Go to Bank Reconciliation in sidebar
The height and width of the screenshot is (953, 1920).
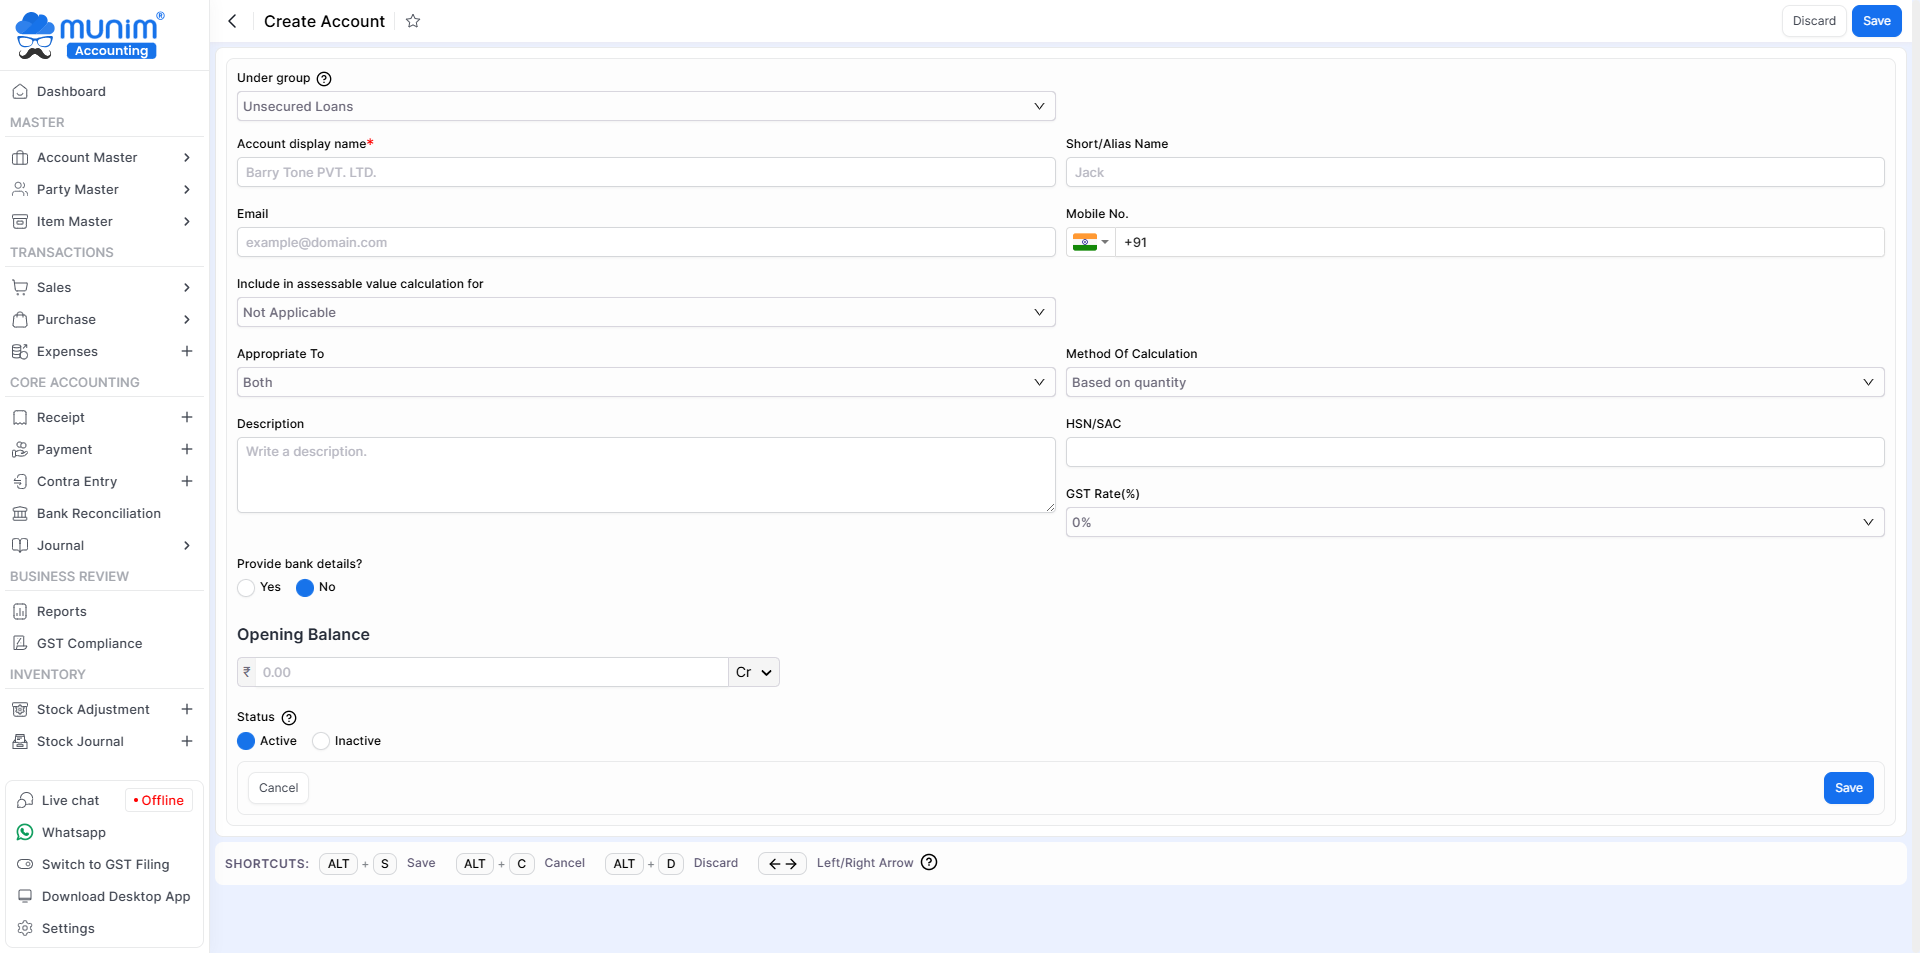click(x=98, y=513)
